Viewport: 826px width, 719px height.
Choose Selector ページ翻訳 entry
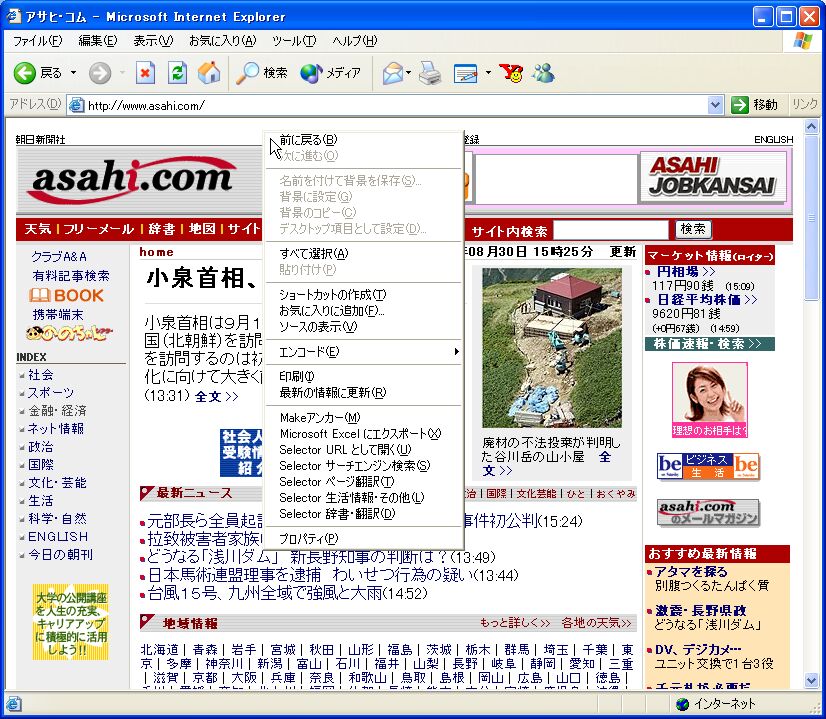coord(363,482)
